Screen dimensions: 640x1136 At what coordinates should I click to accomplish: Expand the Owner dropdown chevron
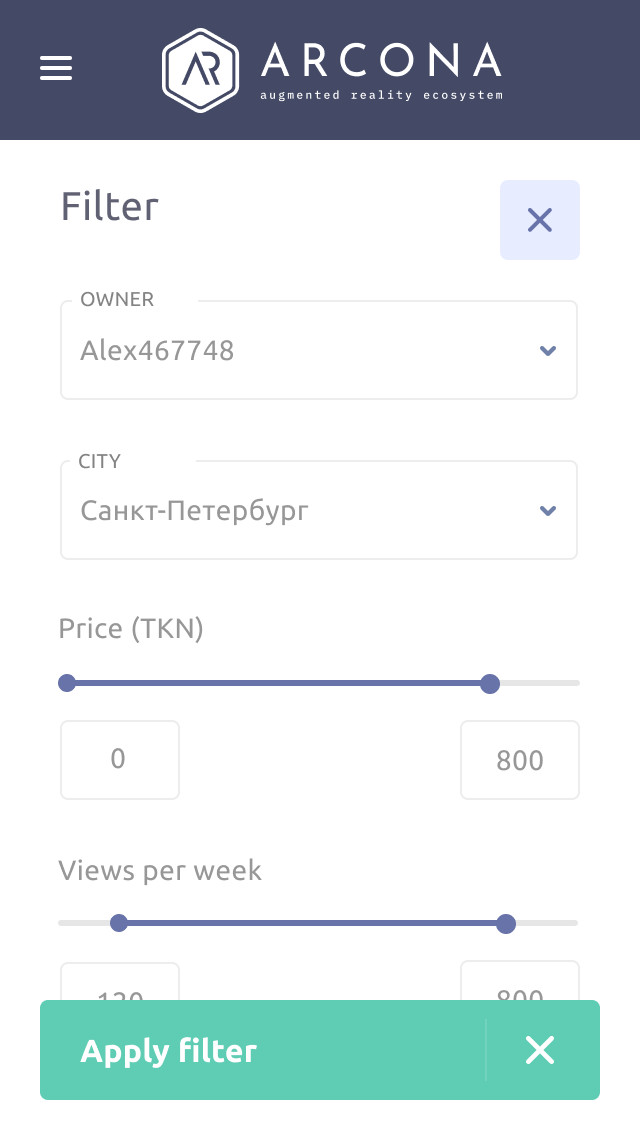point(547,351)
